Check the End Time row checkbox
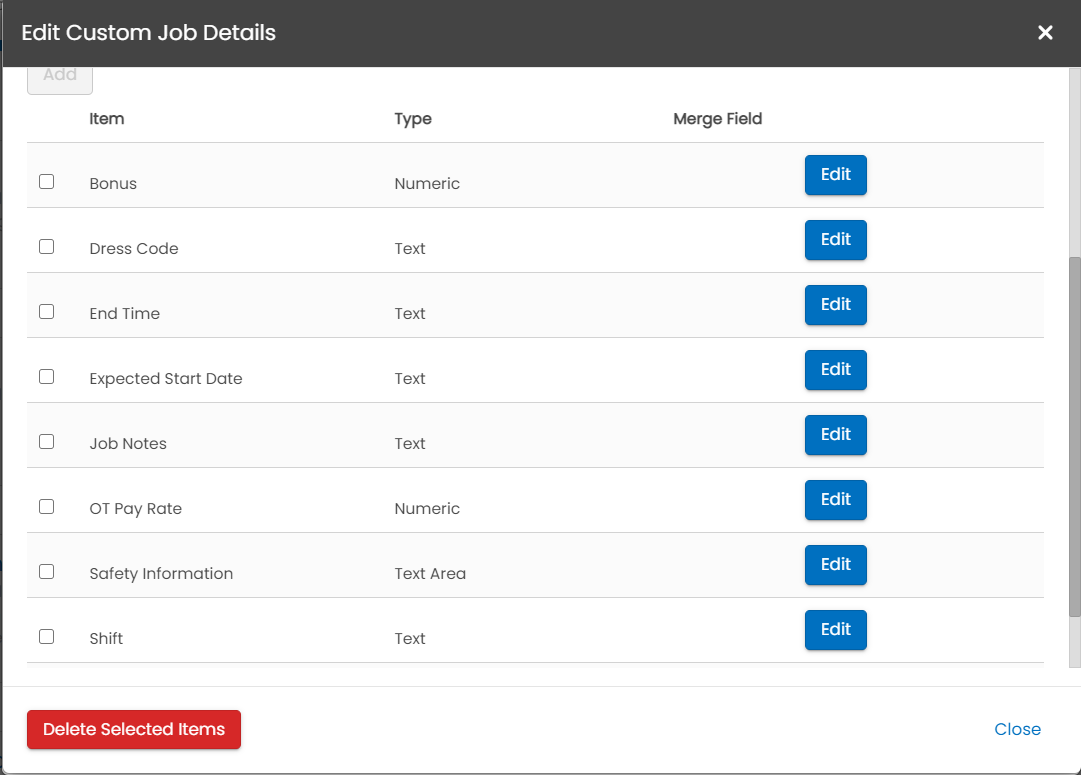Viewport: 1081px width, 775px height. [x=46, y=312]
